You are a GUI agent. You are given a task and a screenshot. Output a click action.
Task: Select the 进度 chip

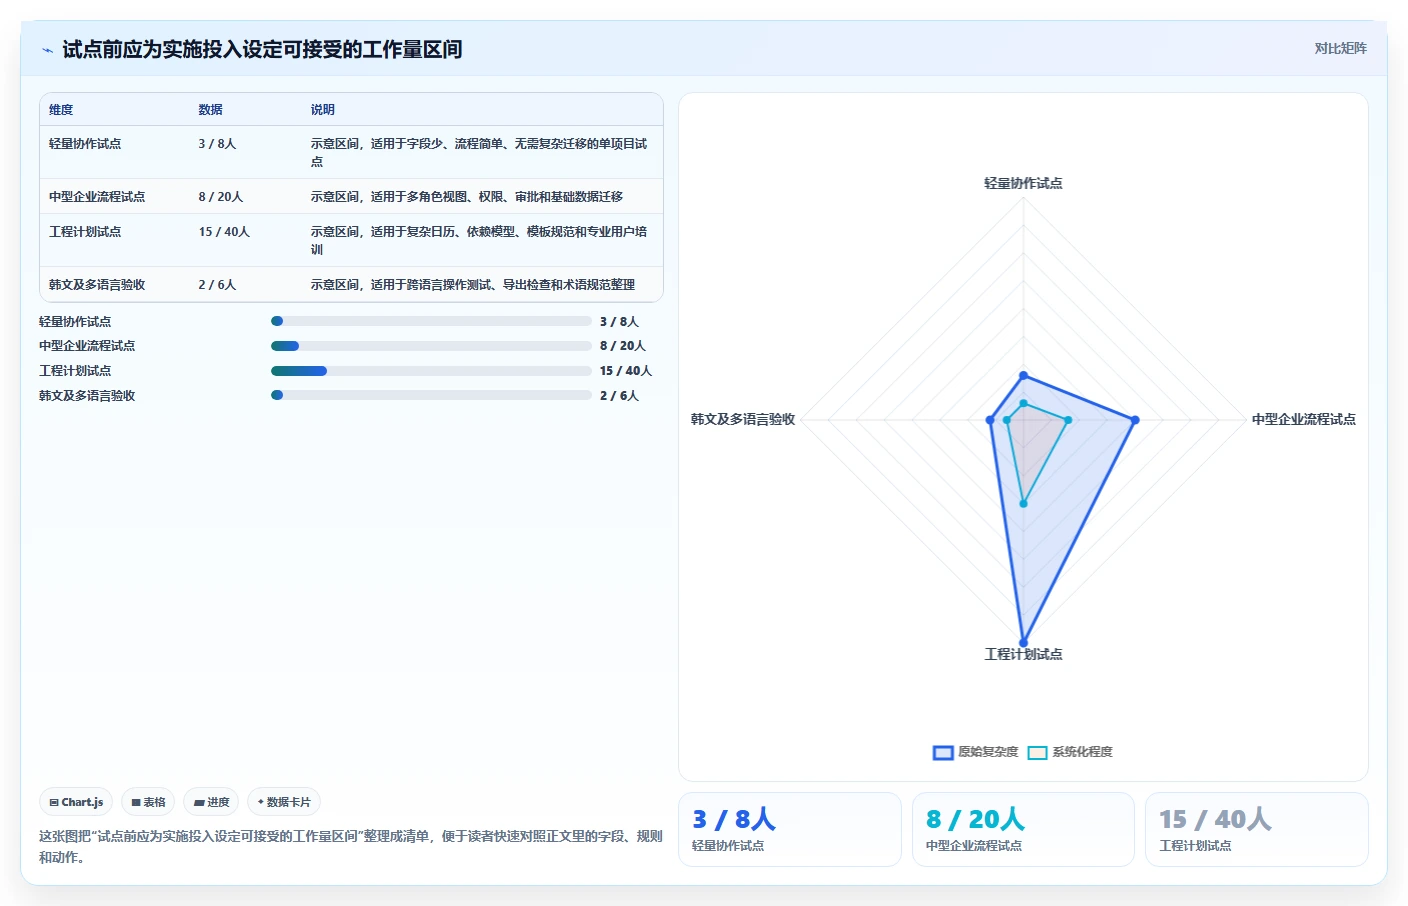tap(211, 802)
